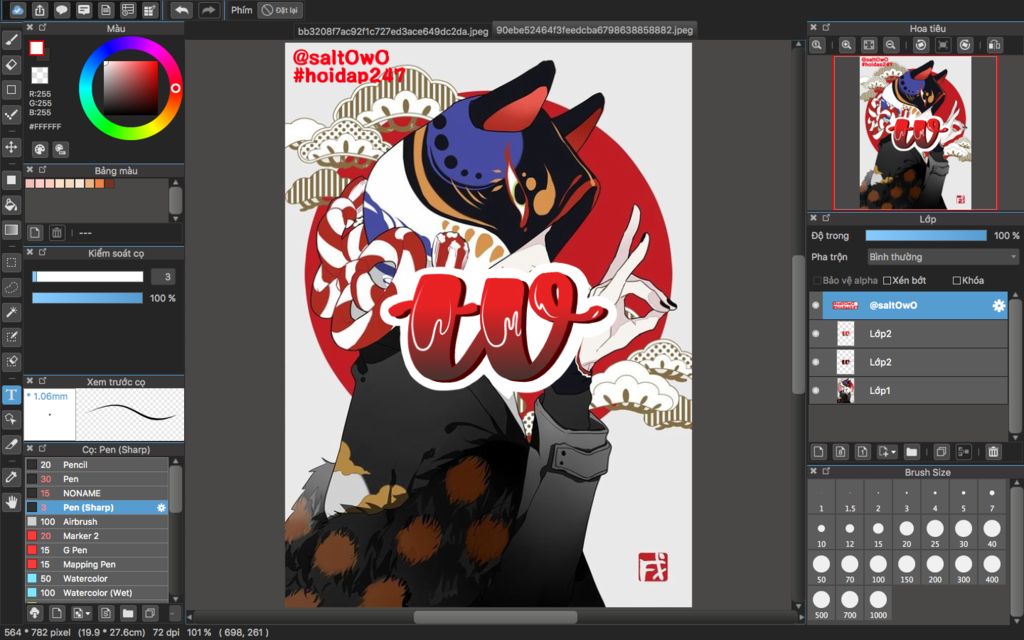Click canvas vertical scroll up arrow
The width and height of the screenshot is (1024, 640).
click(797, 44)
